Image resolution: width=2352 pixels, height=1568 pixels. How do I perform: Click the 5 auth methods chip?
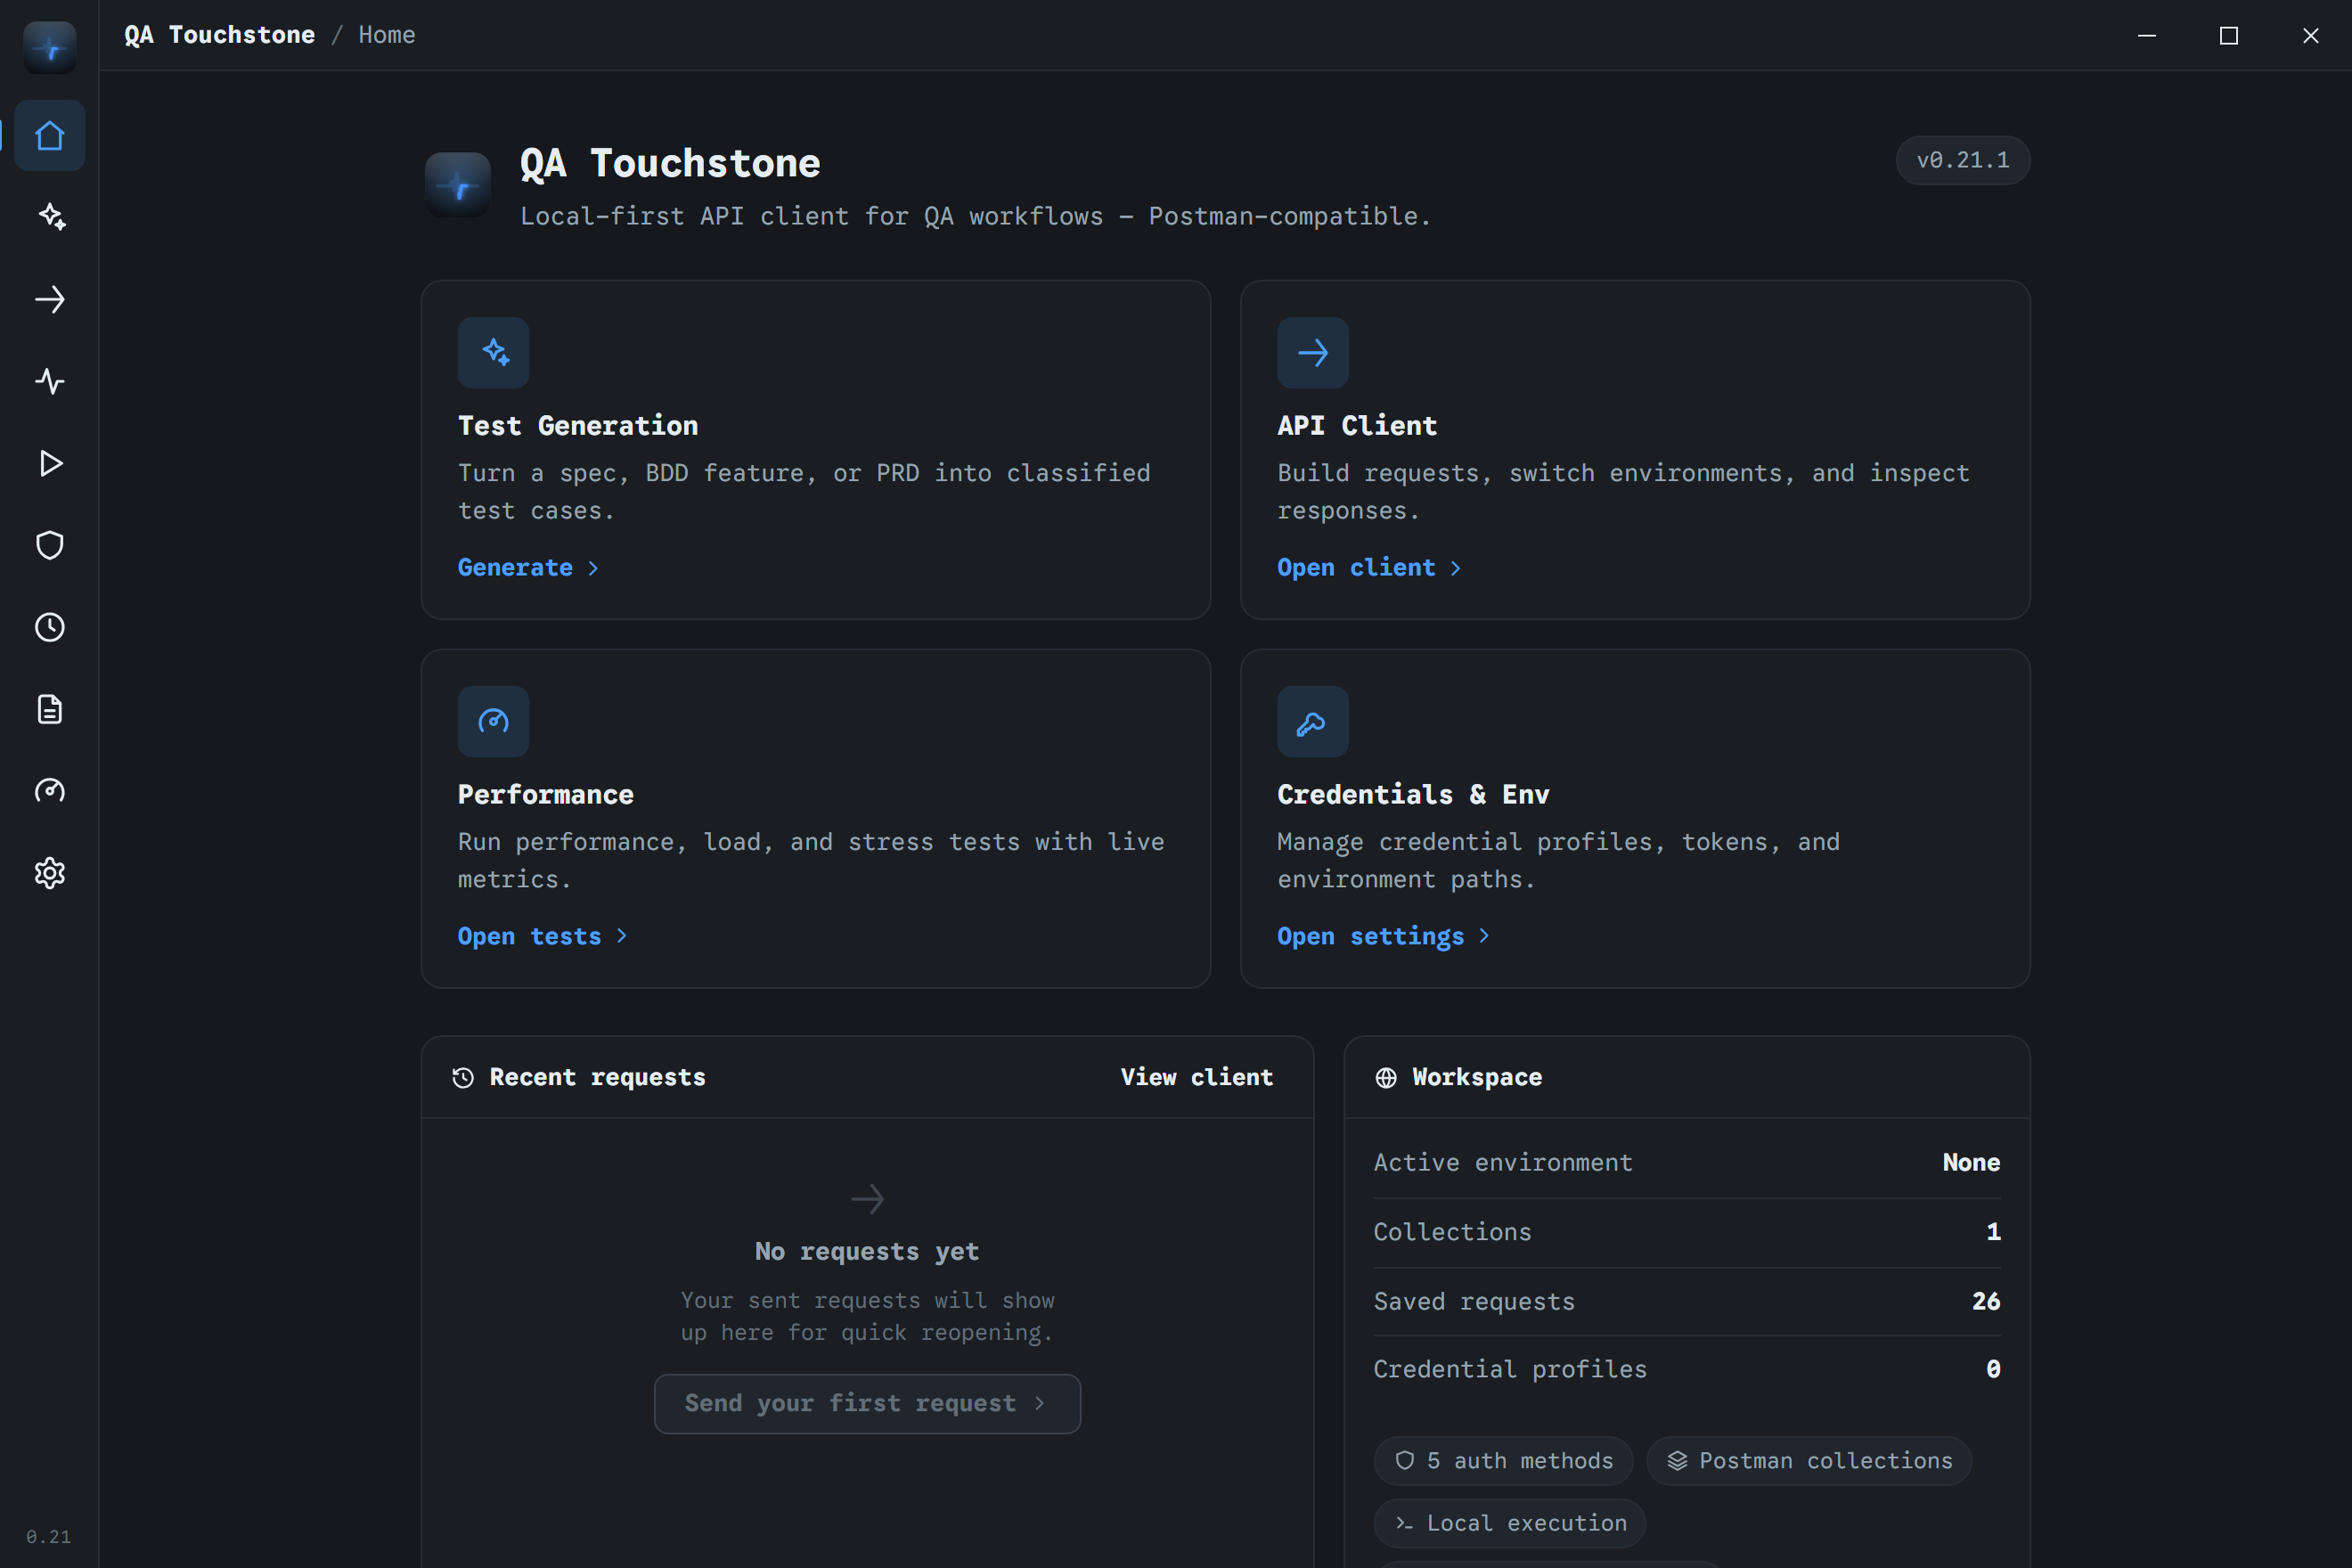[x=1503, y=1461]
